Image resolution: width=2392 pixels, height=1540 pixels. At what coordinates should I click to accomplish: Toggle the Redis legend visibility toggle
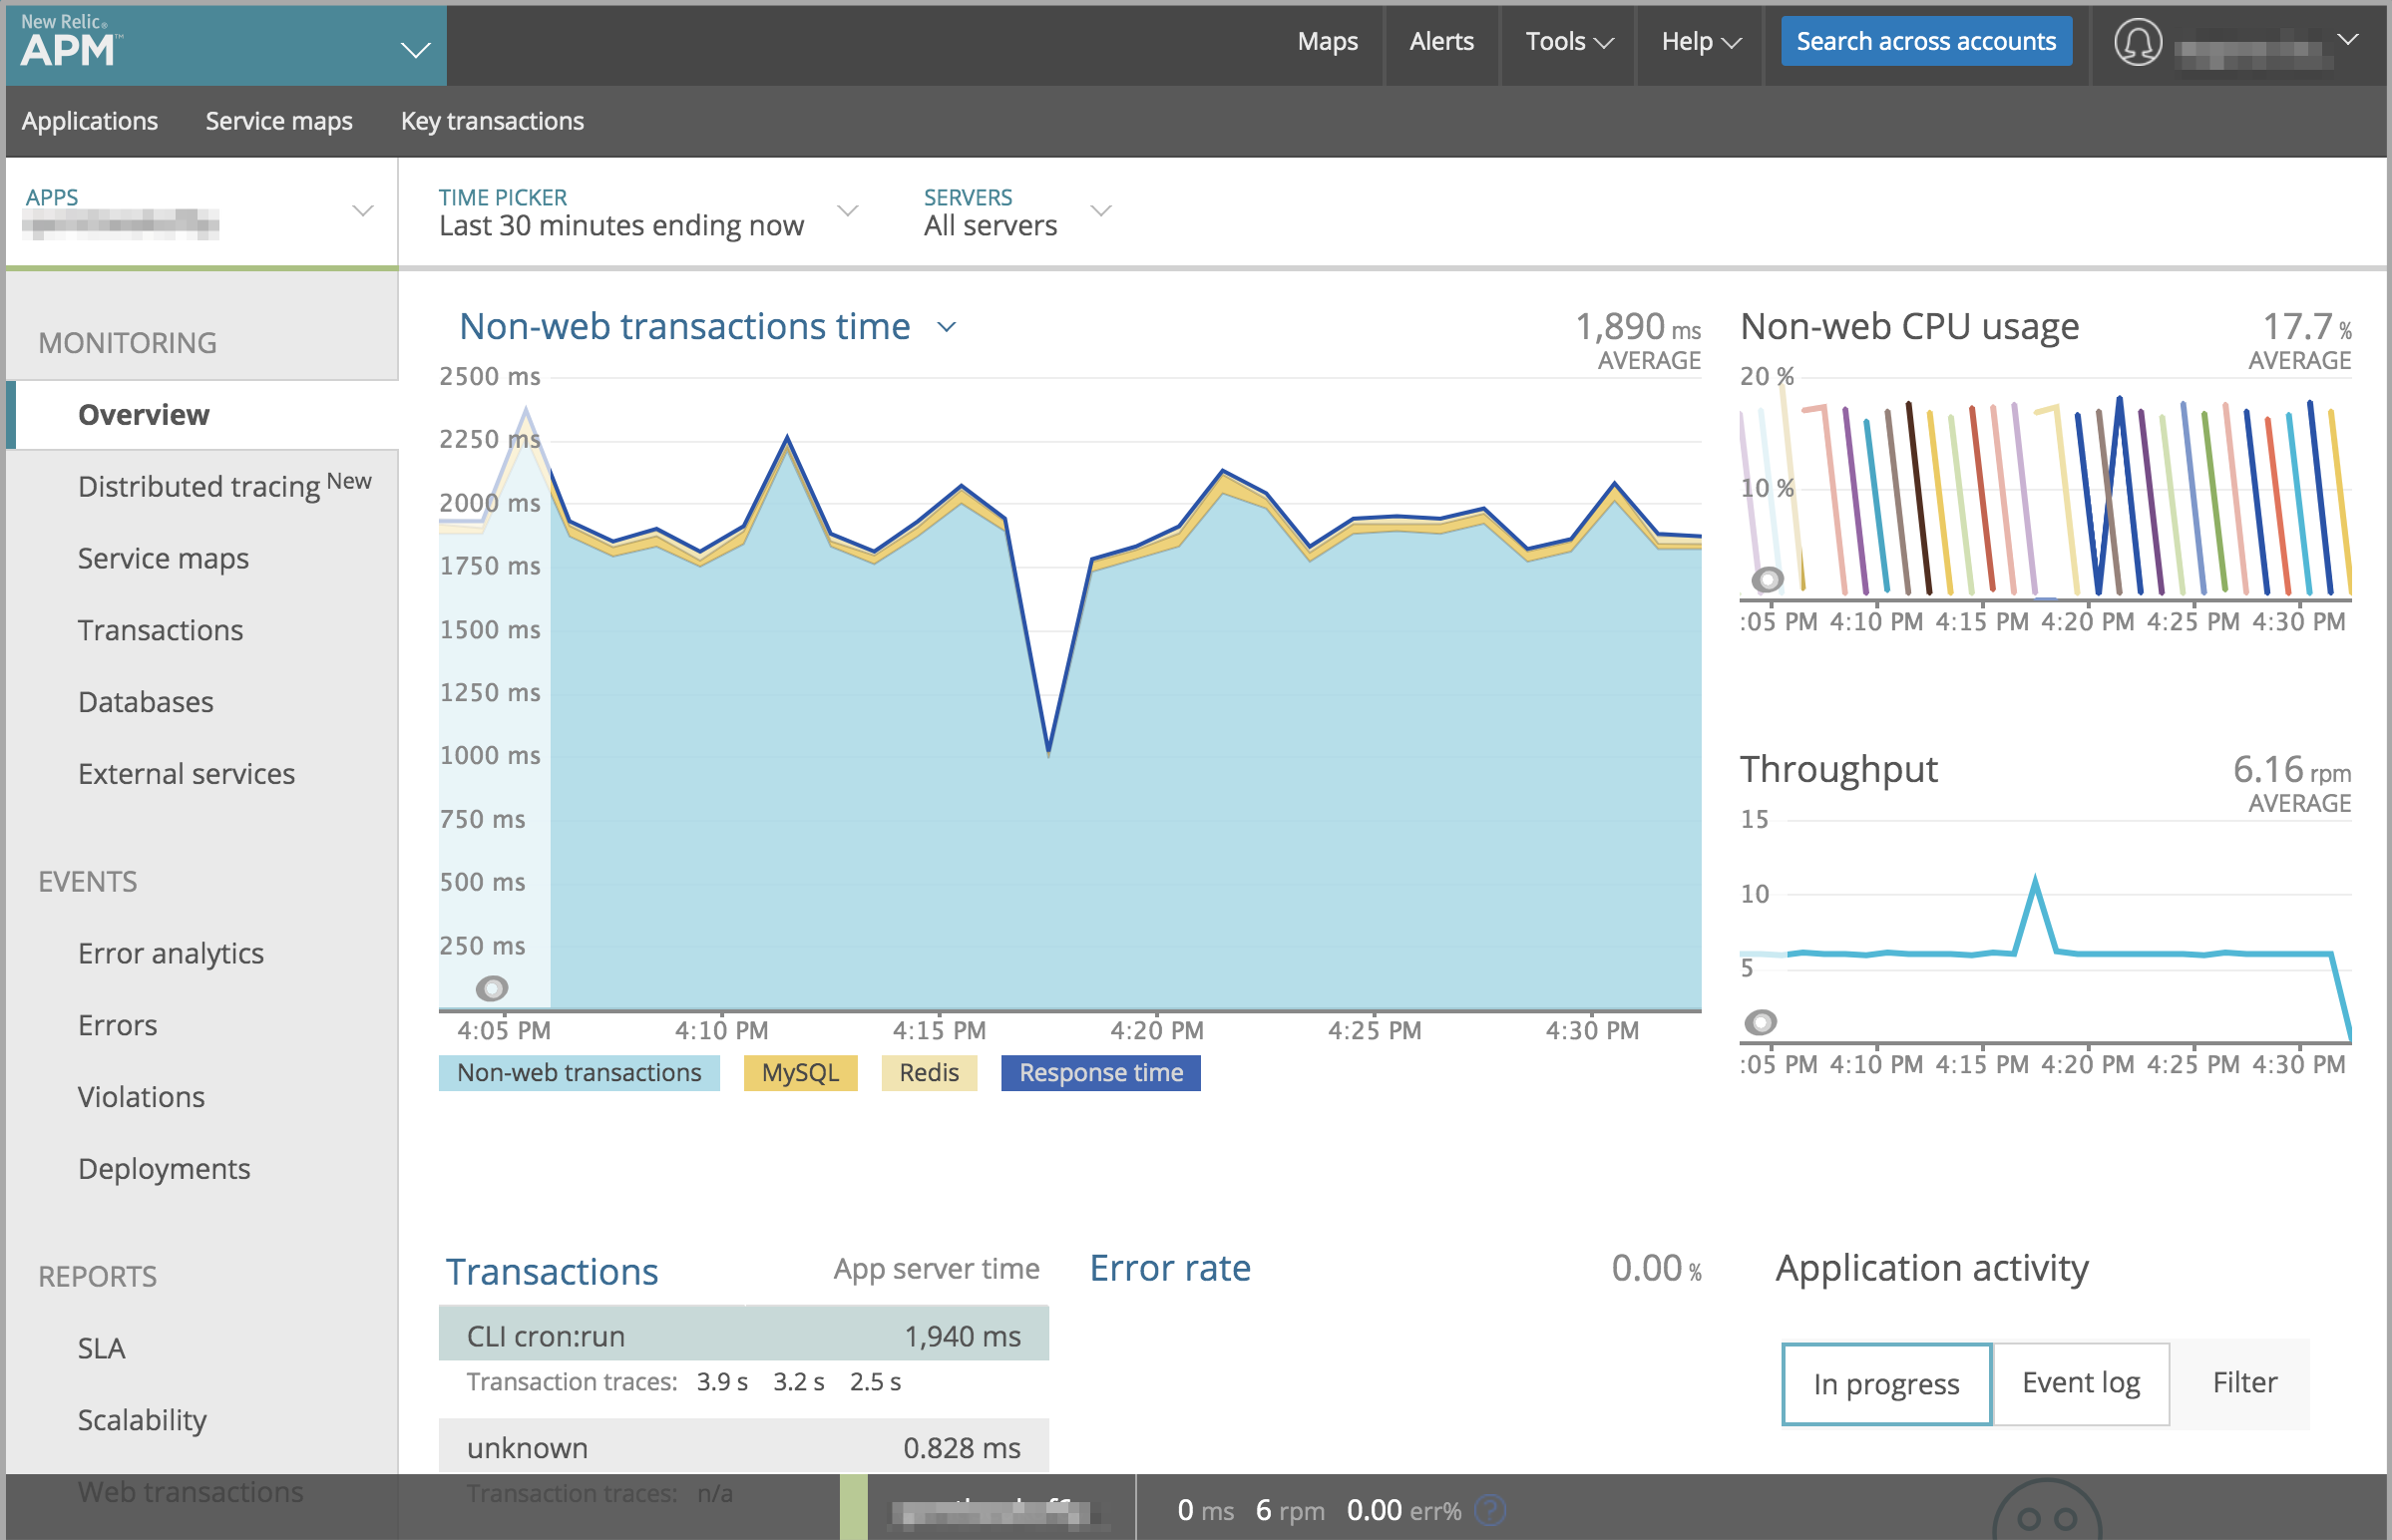click(x=926, y=1071)
